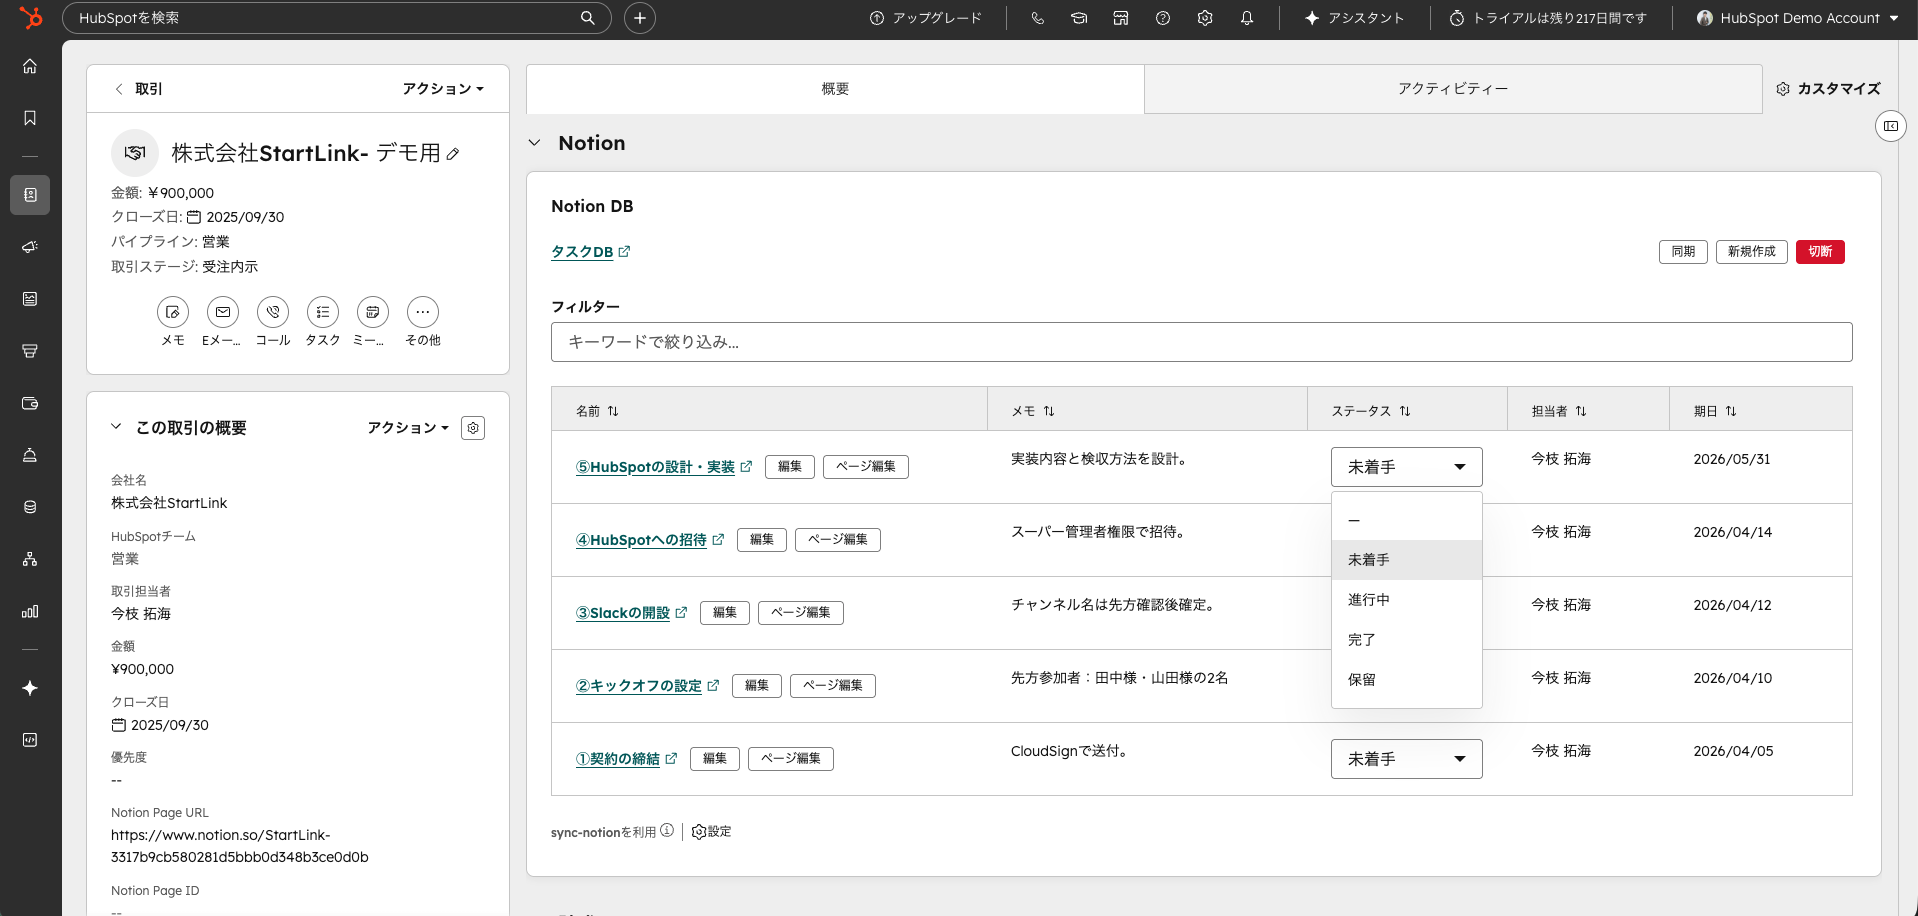Focus the HubSpotを検索 search field
Image resolution: width=1918 pixels, height=916 pixels.
[x=337, y=18]
